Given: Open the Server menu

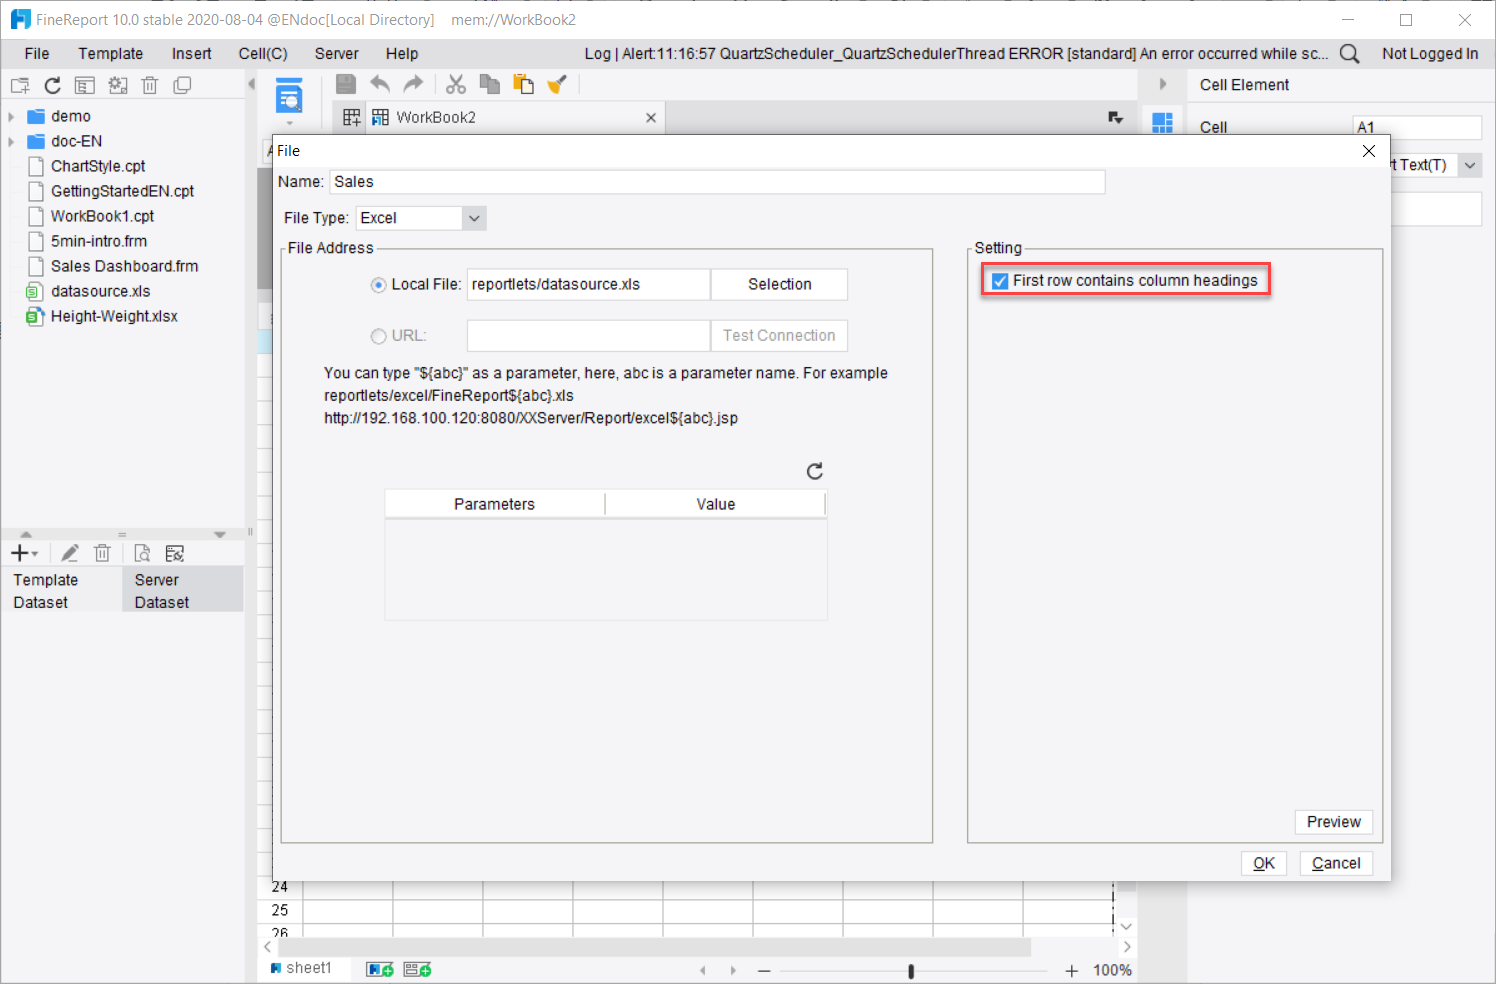Looking at the screenshot, I should click(336, 54).
